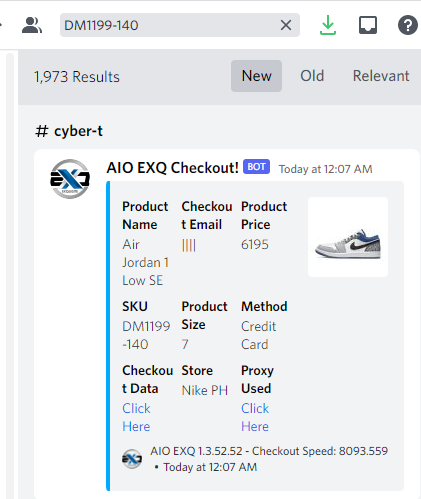Screen dimensions: 421x499
Task: Open the member list icon
Action: click(32, 25)
